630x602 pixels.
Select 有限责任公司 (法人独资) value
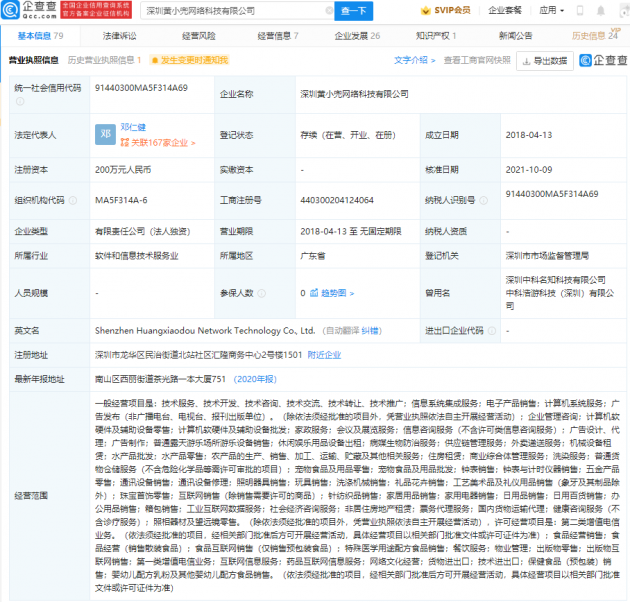click(x=142, y=231)
